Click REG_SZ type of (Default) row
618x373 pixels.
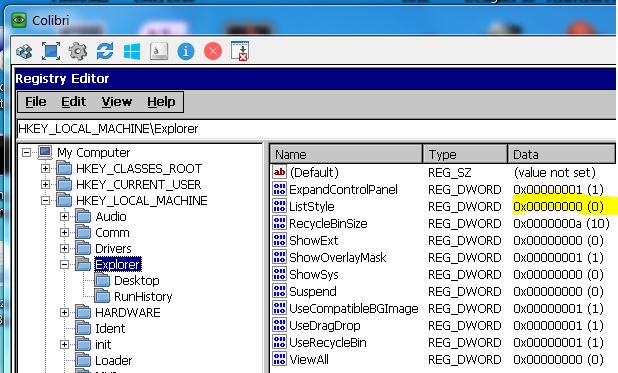tap(449, 173)
